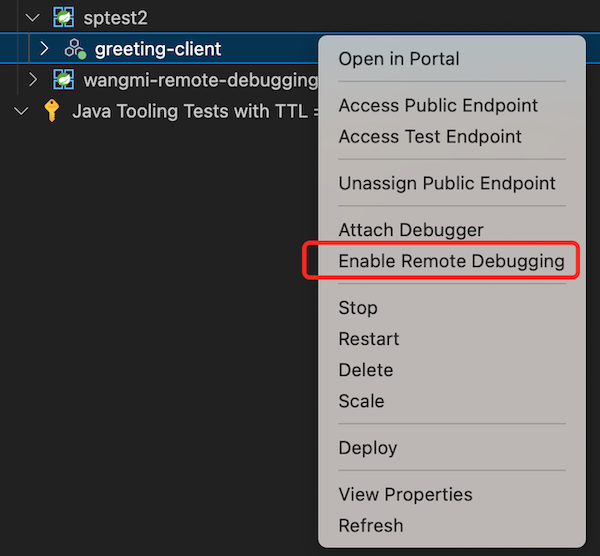Screen dimensions: 600x556
Task: Select Access Public Endpoint menu entry
Action: point(438,105)
